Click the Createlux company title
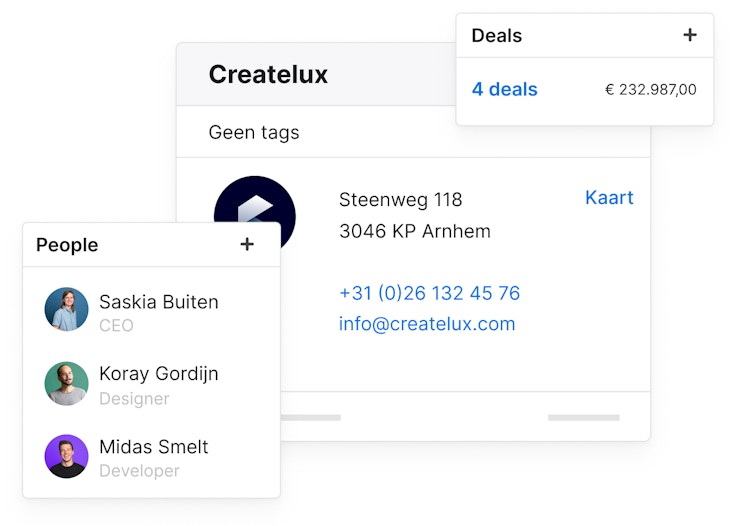This screenshot has height=526, width=736. click(268, 74)
